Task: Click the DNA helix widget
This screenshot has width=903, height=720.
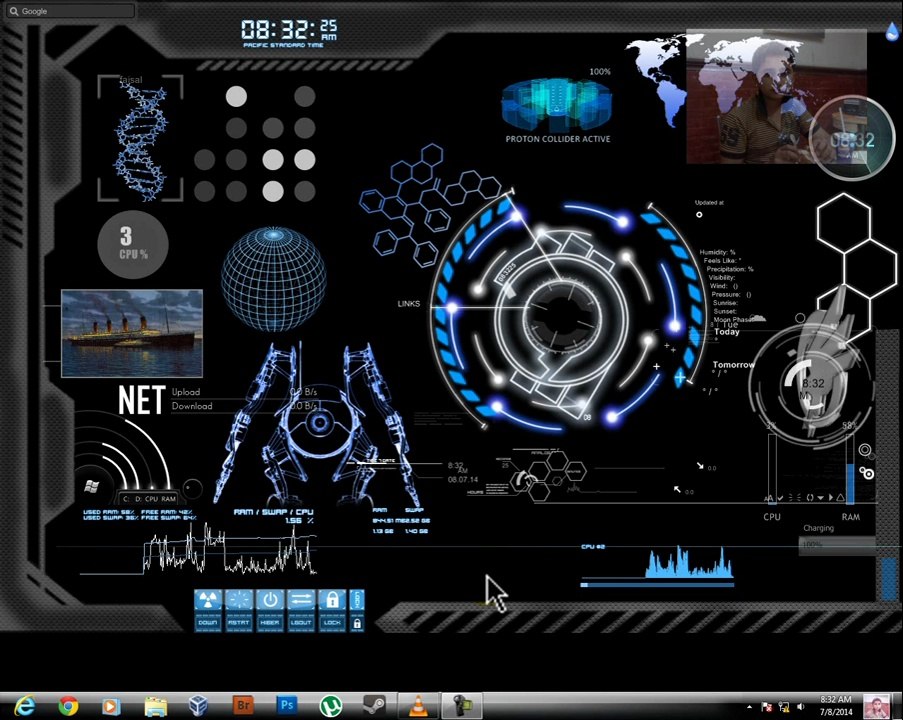Action: [141, 138]
